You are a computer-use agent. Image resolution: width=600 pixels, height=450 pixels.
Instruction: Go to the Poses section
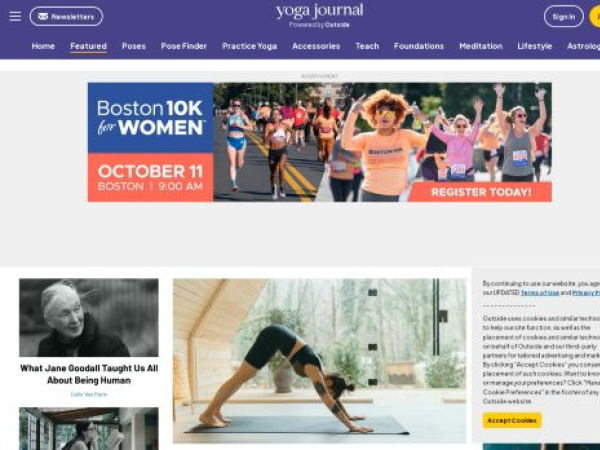coord(134,46)
